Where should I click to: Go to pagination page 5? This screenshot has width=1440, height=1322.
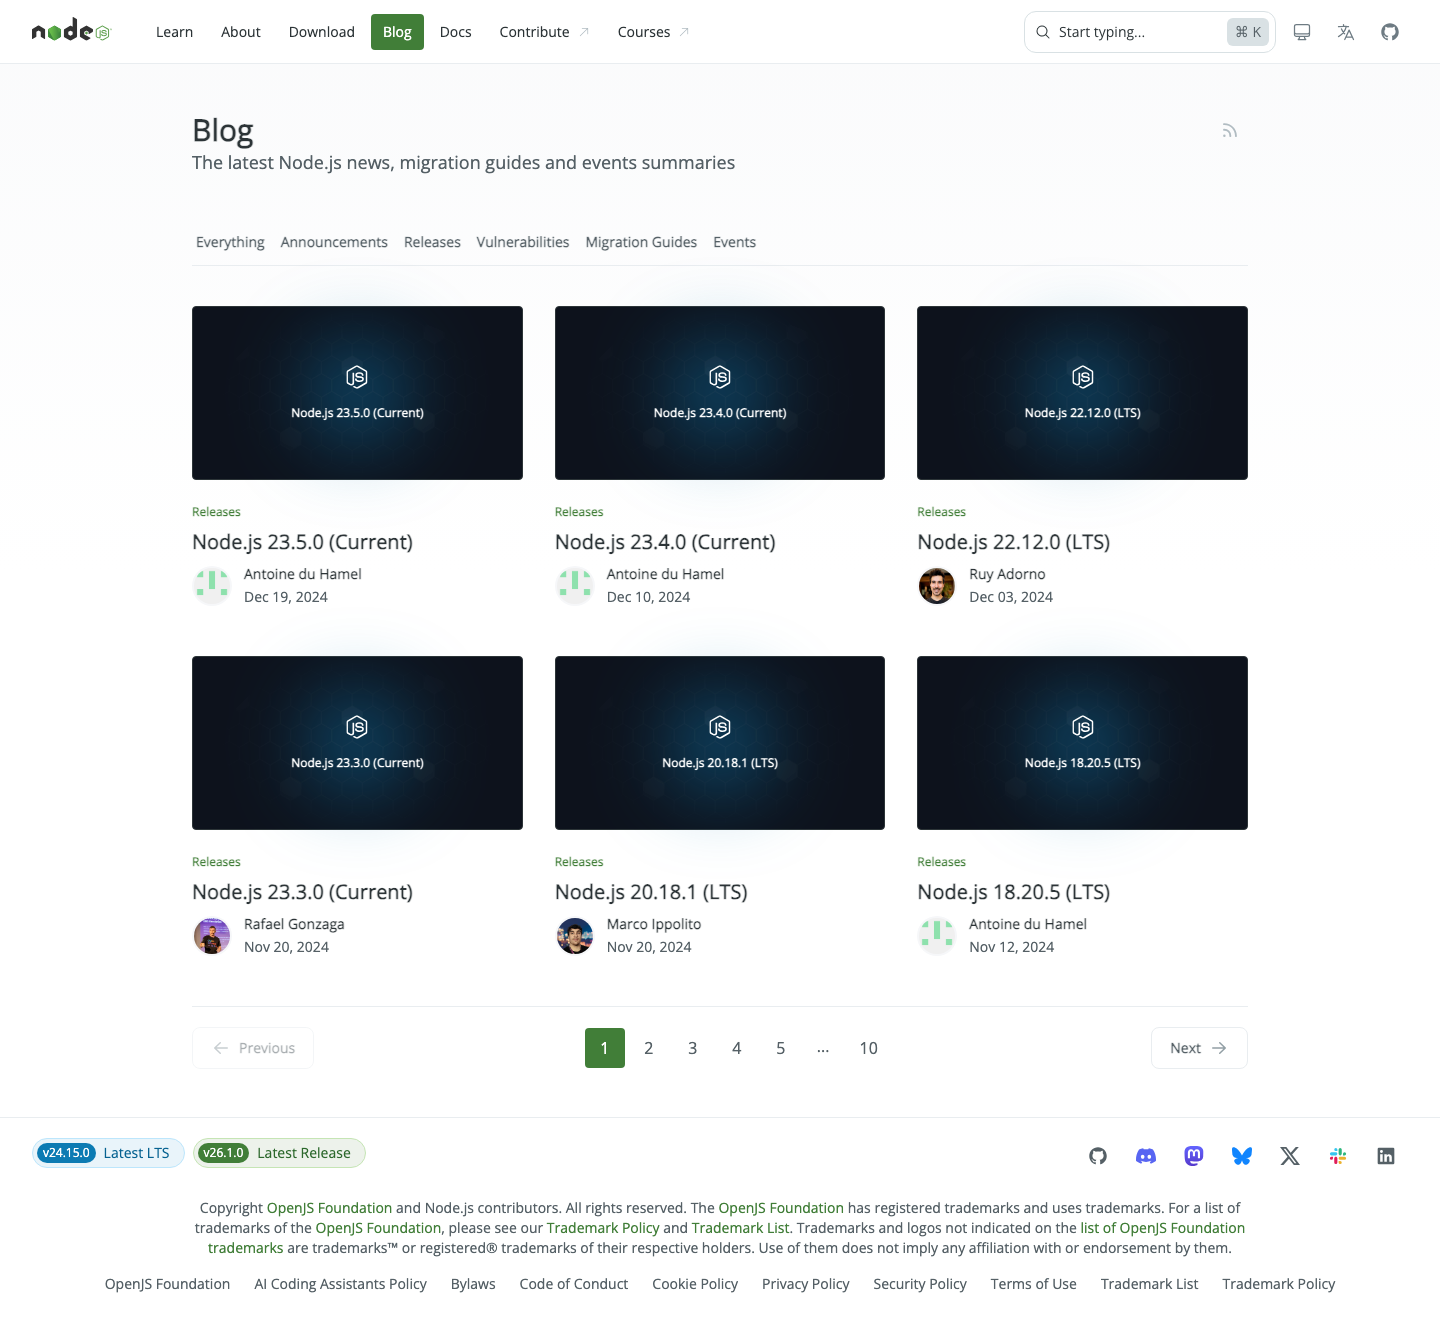[781, 1048]
